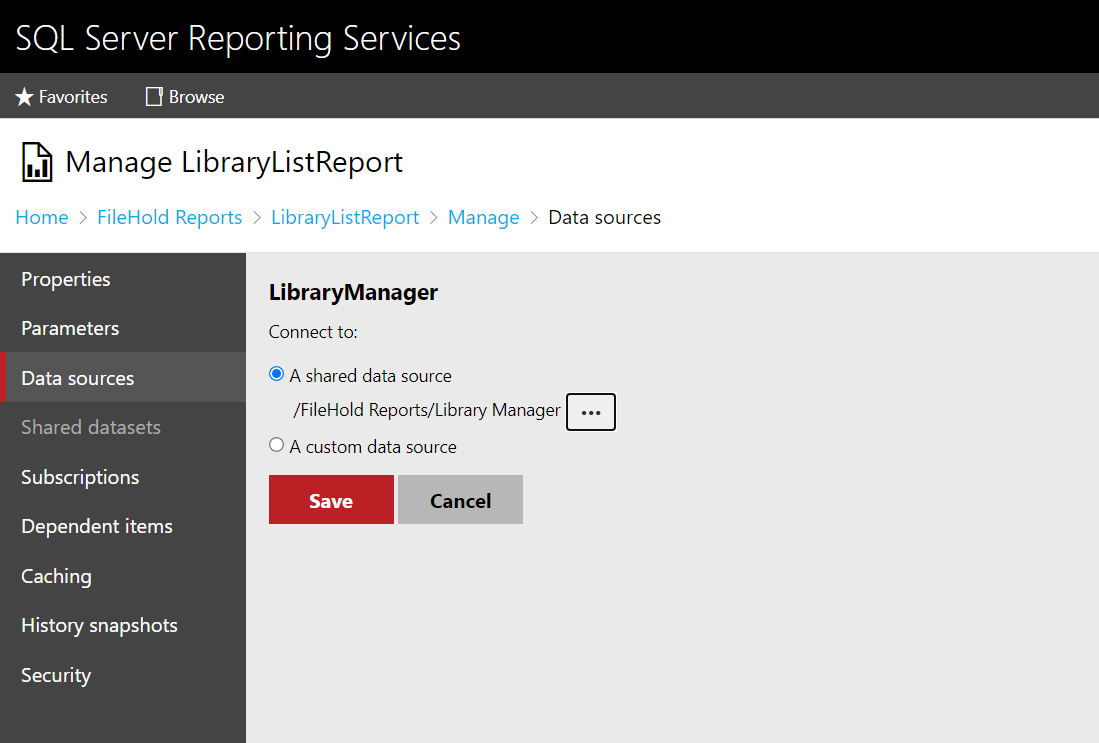Open the Caching section
The width and height of the screenshot is (1099, 743).
tap(55, 576)
